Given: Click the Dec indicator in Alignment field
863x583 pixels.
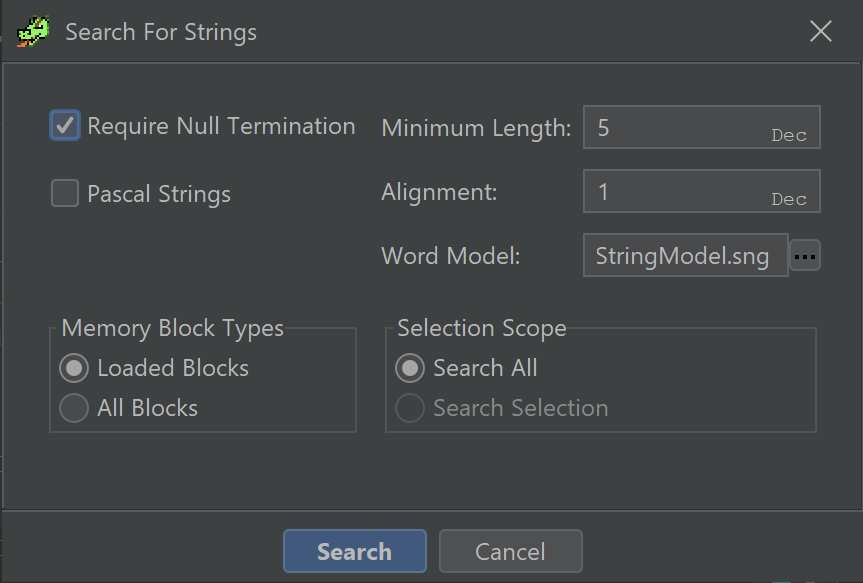Looking at the screenshot, I should 789,200.
